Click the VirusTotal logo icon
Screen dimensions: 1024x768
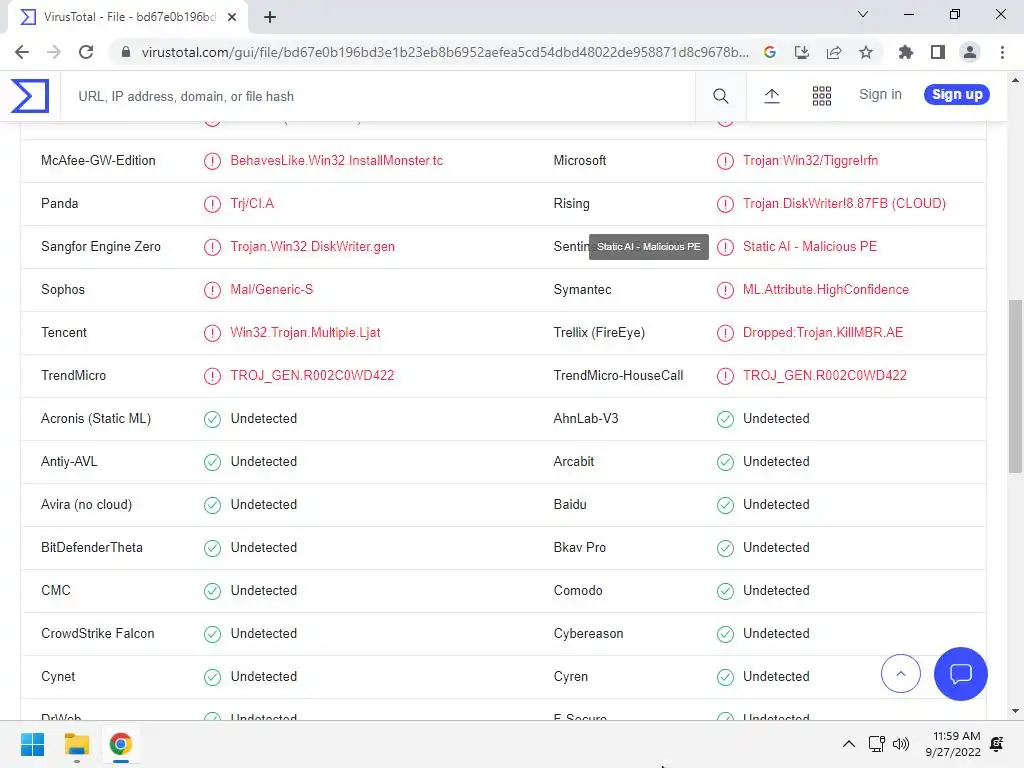point(30,96)
